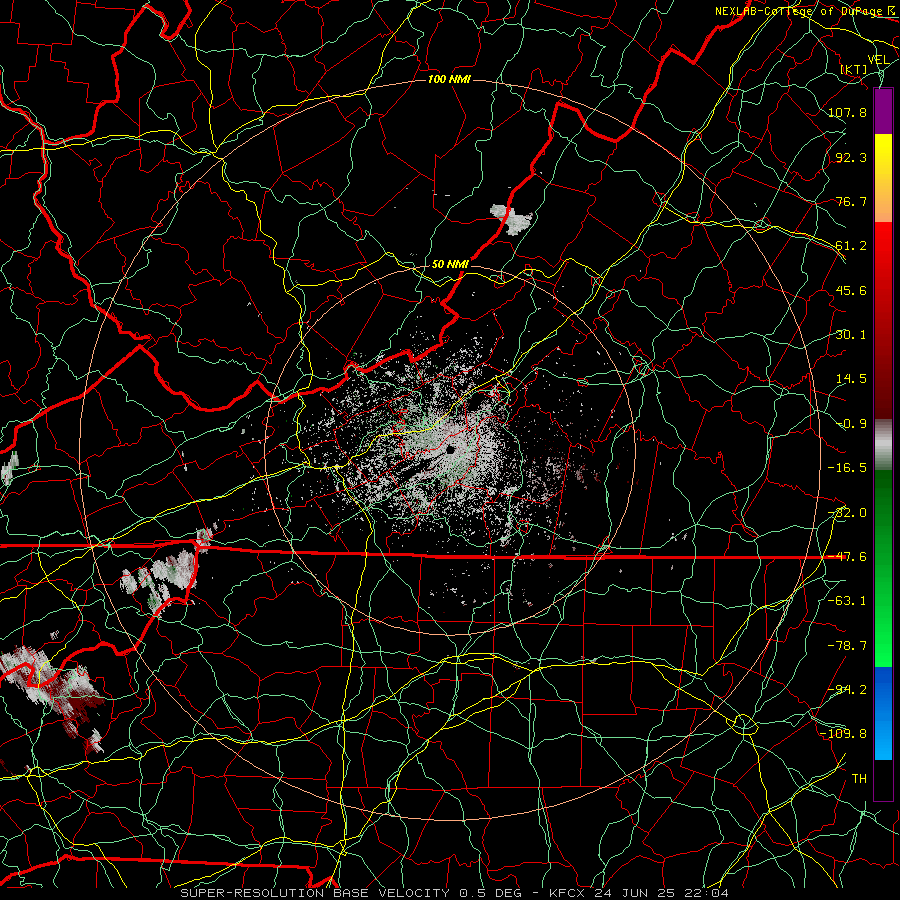Click the 50 NMI range ring label
Image resolution: width=900 pixels, height=900 pixels.
[x=451, y=264]
